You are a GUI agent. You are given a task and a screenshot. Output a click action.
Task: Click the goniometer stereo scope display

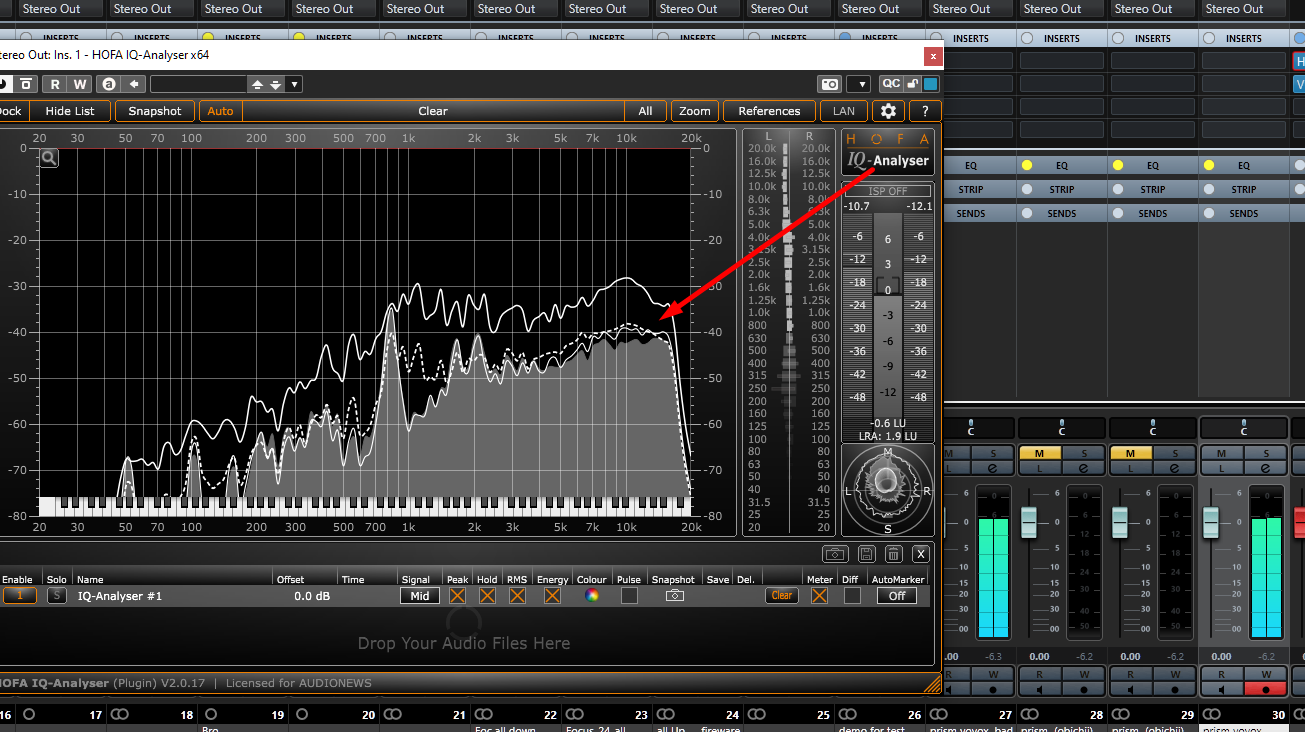[887, 489]
